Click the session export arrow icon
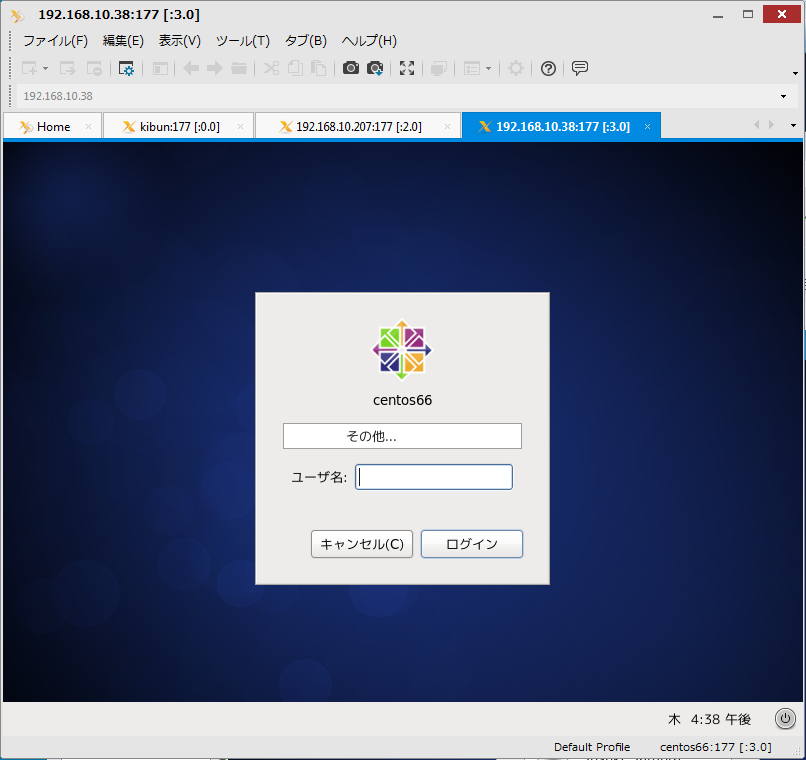 coord(67,68)
